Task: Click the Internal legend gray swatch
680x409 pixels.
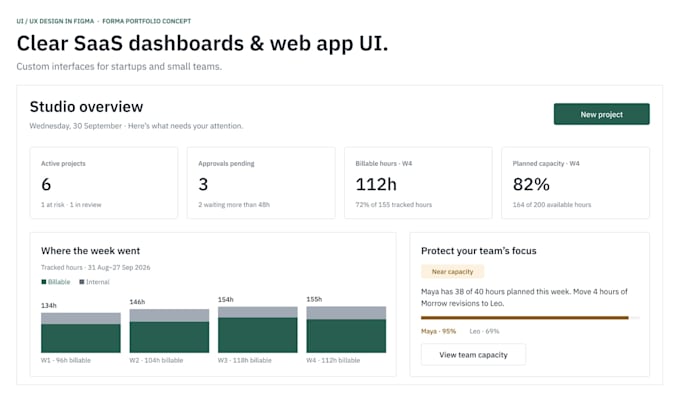Action: point(82,282)
